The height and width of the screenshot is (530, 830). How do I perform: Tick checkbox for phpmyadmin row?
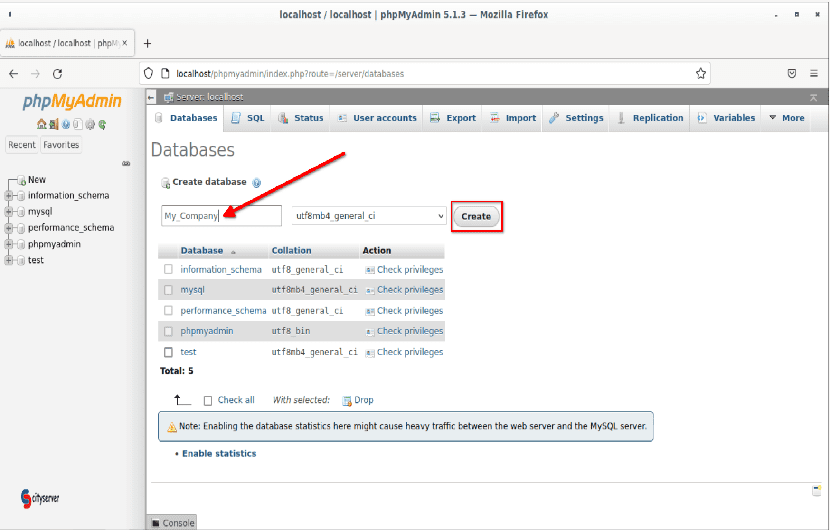168,331
